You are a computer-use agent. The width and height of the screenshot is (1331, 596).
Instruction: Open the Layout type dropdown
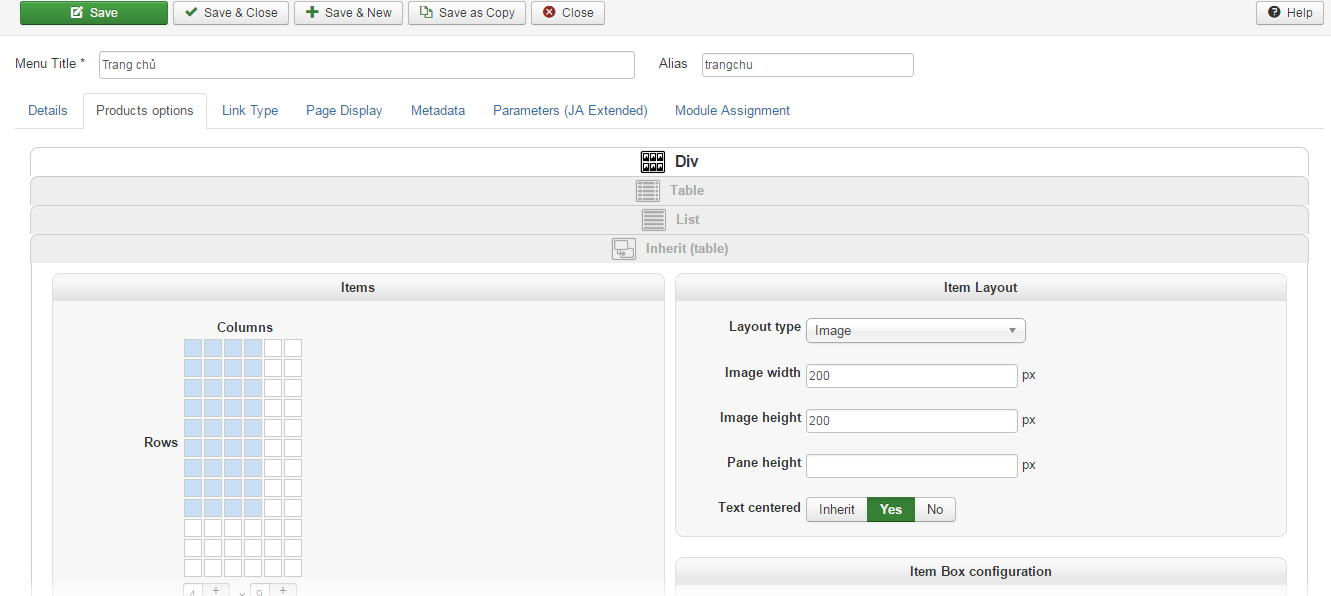[x=916, y=331]
